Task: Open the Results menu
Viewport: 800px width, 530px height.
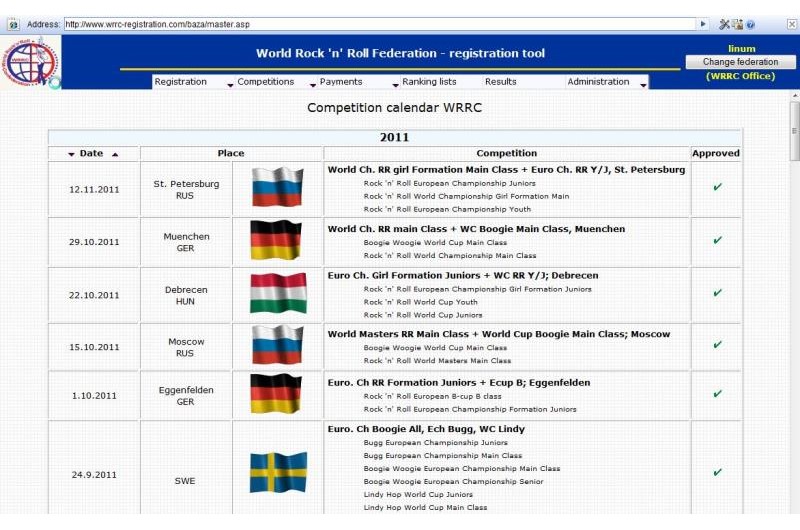Action: pos(500,82)
